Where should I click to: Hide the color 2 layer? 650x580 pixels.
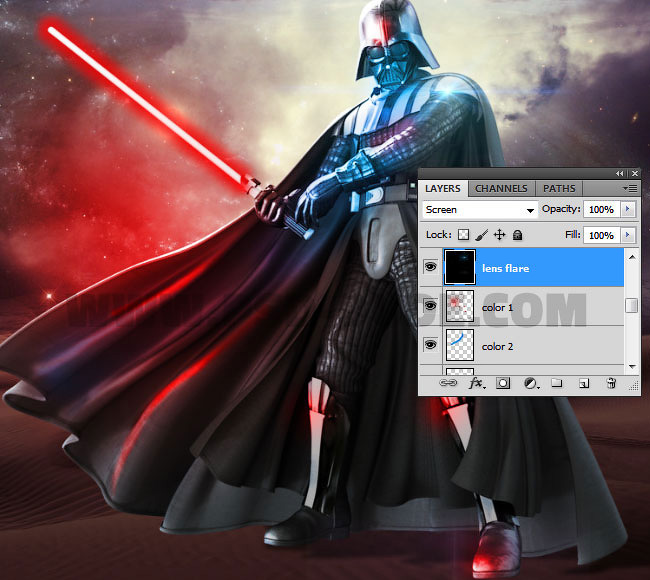pyautogui.click(x=430, y=346)
